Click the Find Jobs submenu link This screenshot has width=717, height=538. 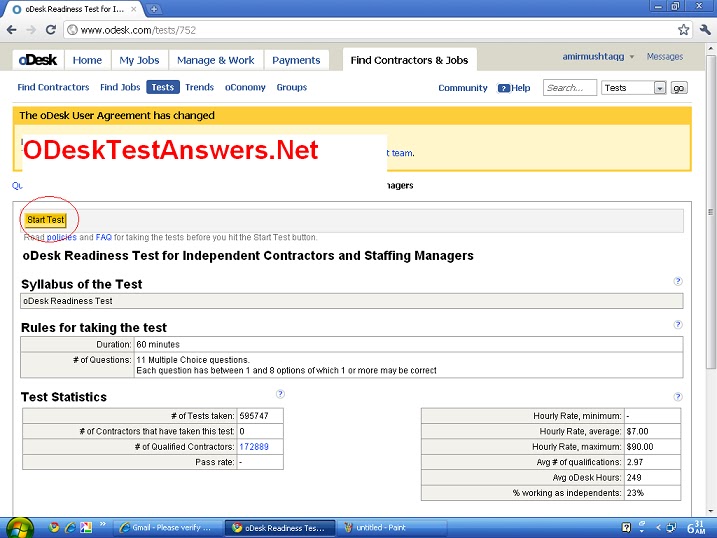(x=120, y=87)
